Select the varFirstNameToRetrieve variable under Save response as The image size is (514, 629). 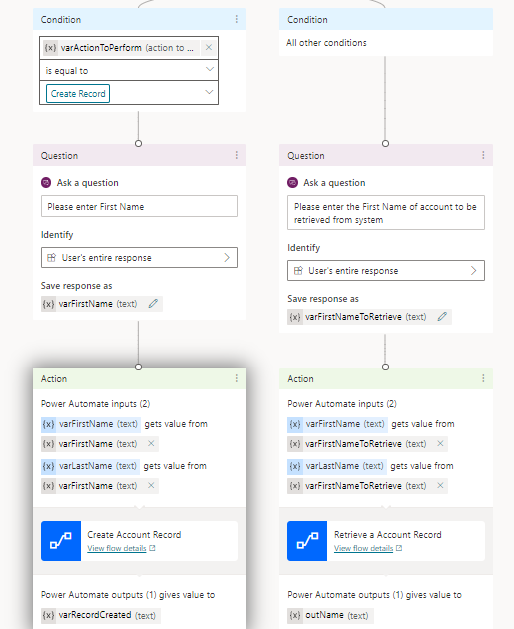(x=358, y=317)
